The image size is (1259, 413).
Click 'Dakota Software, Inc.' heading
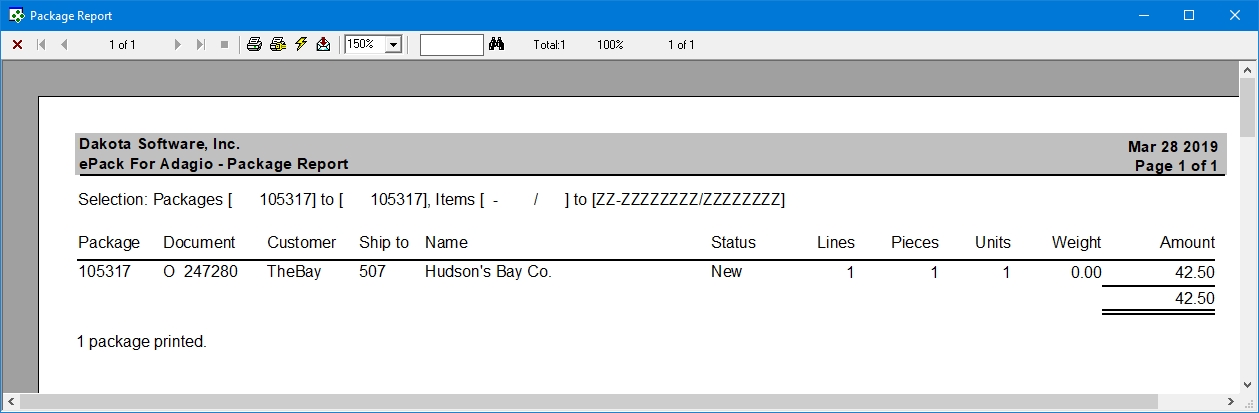[x=159, y=144]
